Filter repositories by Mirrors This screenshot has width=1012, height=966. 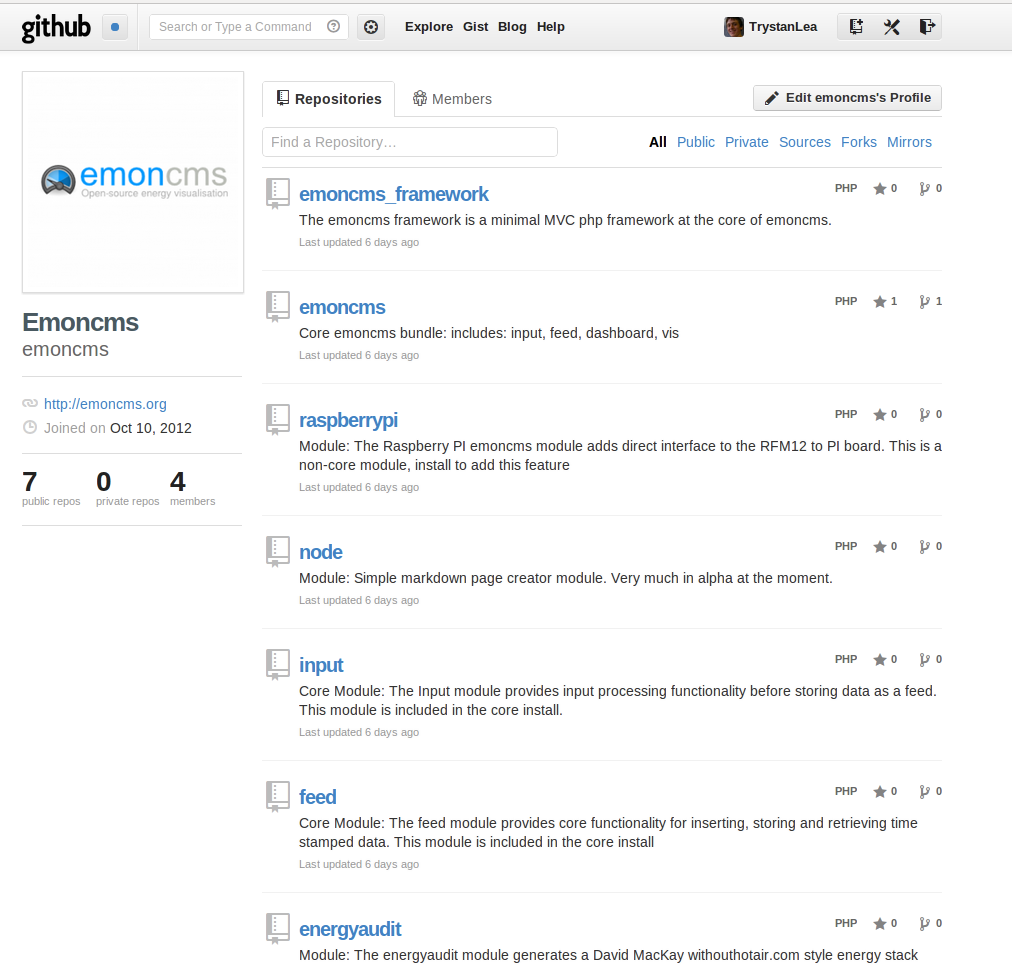coord(909,142)
